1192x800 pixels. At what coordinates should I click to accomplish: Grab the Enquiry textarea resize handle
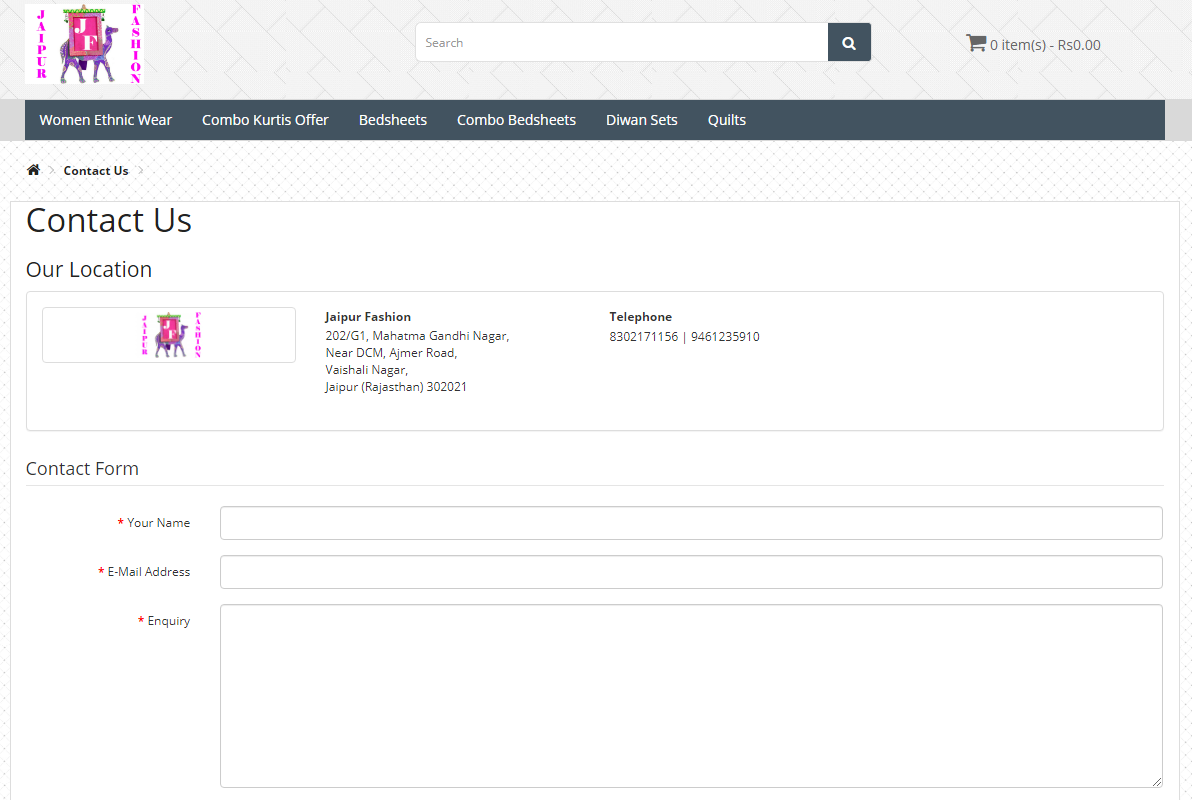pos(1156,781)
